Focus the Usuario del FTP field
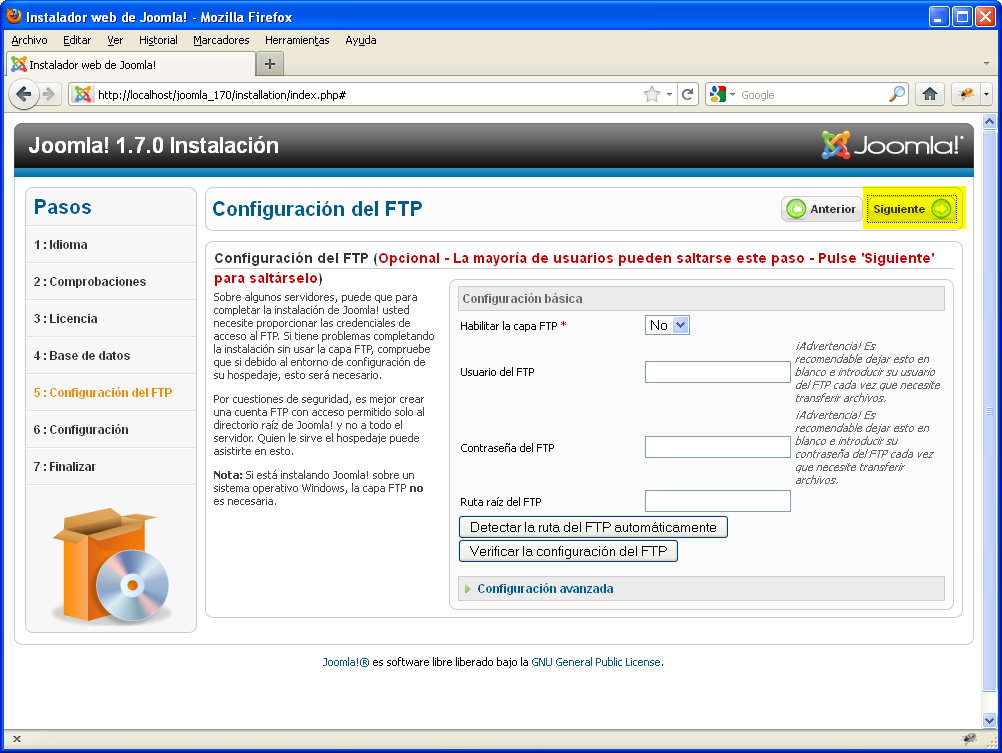The width and height of the screenshot is (1002, 753). 718,372
